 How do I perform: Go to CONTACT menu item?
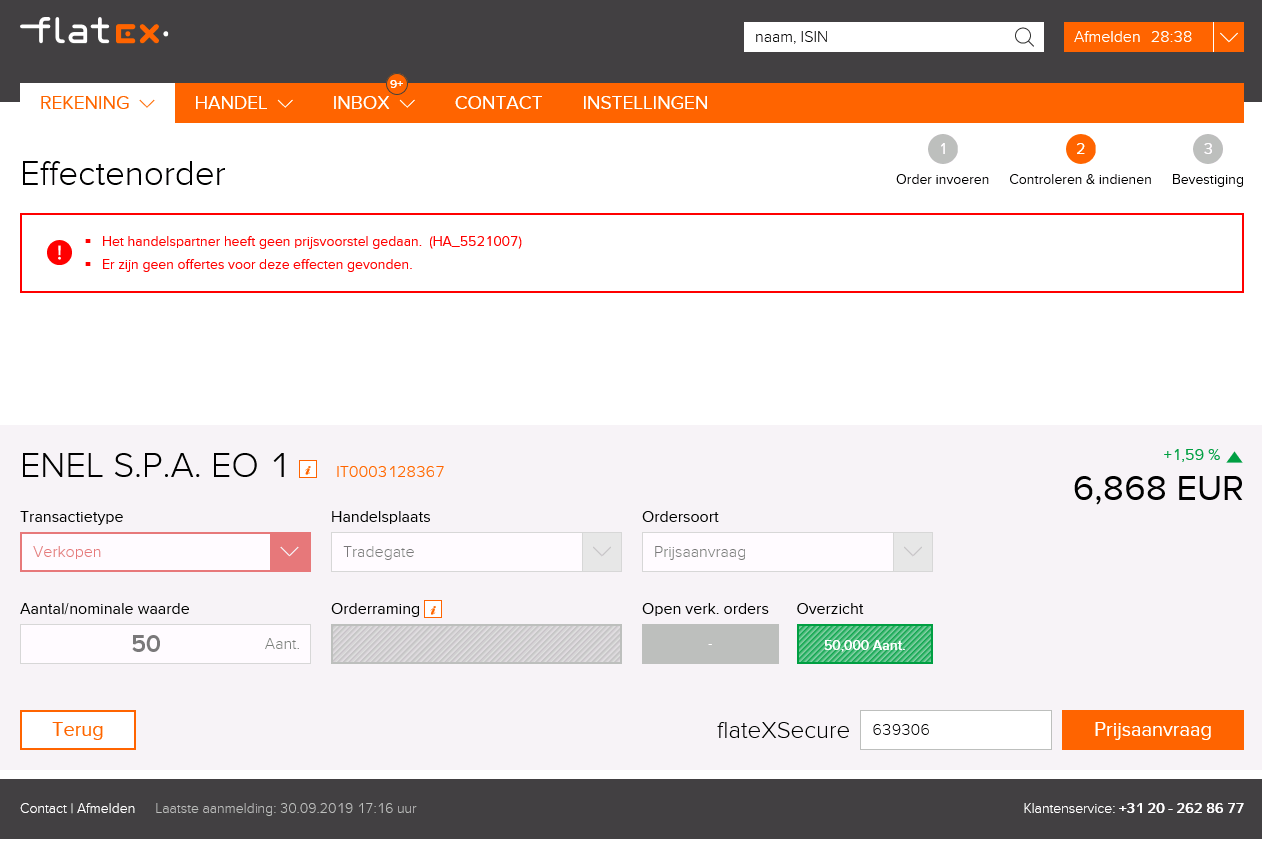[x=498, y=103]
